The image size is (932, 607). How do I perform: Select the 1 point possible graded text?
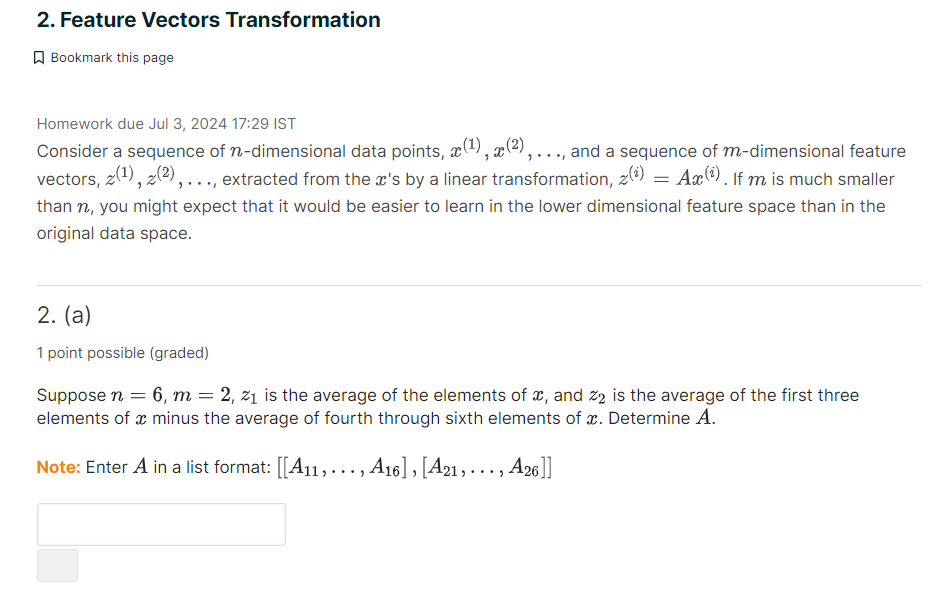pyautogui.click(x=122, y=353)
